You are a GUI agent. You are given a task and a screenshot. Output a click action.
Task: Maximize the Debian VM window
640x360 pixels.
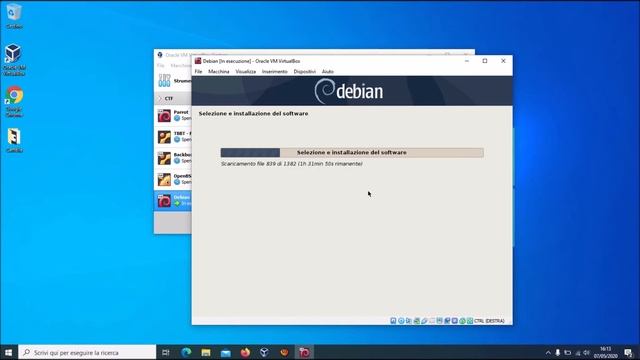point(485,61)
